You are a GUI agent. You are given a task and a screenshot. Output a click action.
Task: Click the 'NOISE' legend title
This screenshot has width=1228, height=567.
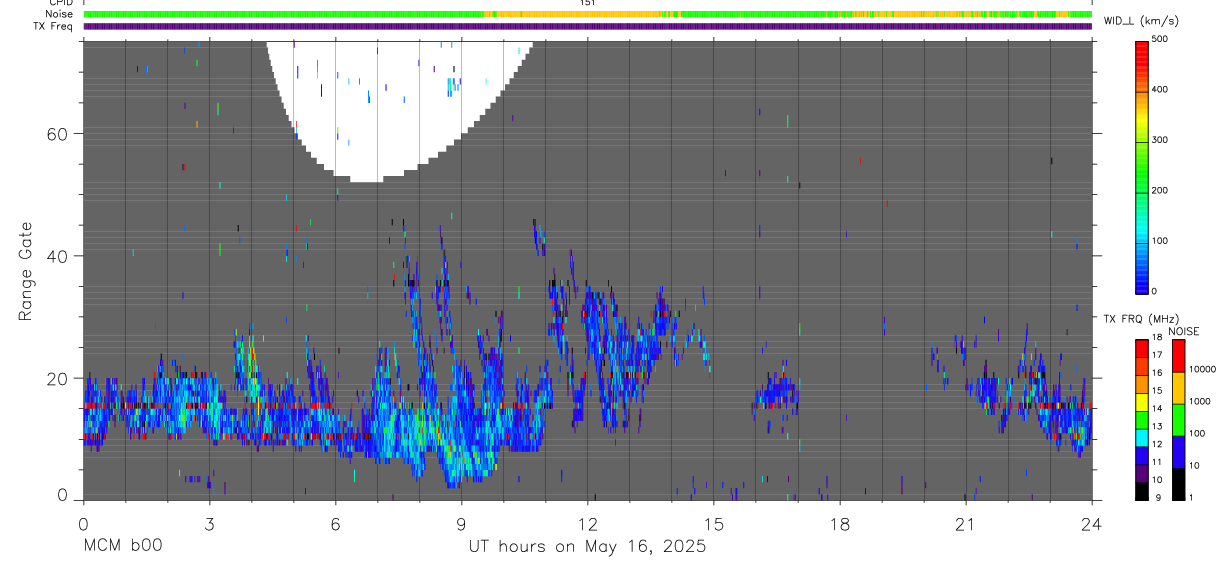(1183, 331)
